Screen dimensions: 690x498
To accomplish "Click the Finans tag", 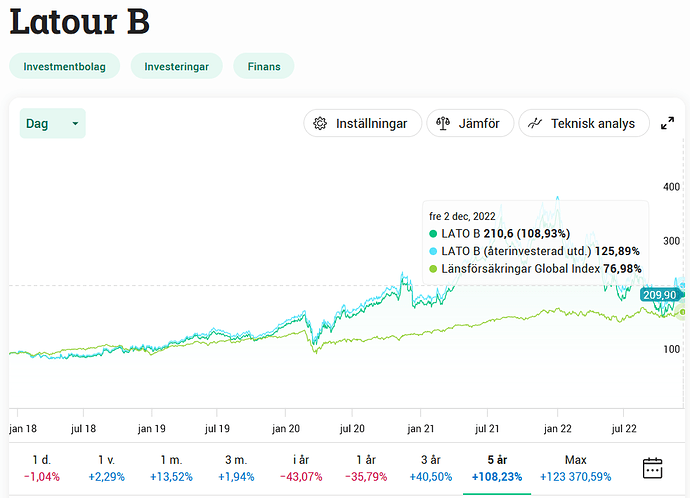I will click(264, 66).
